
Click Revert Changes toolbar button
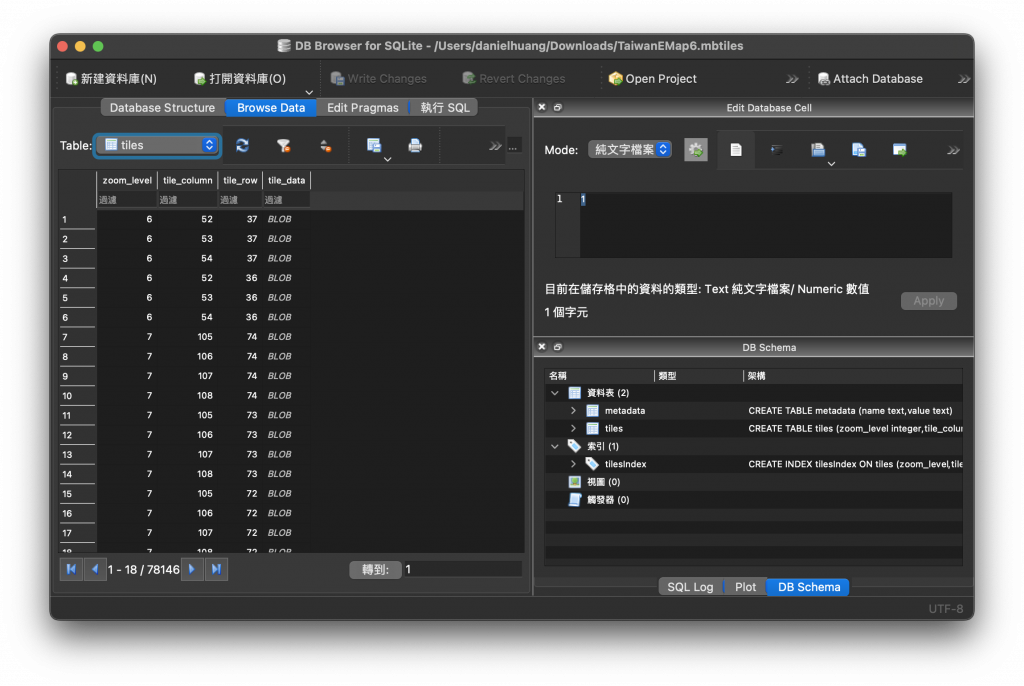(x=514, y=78)
